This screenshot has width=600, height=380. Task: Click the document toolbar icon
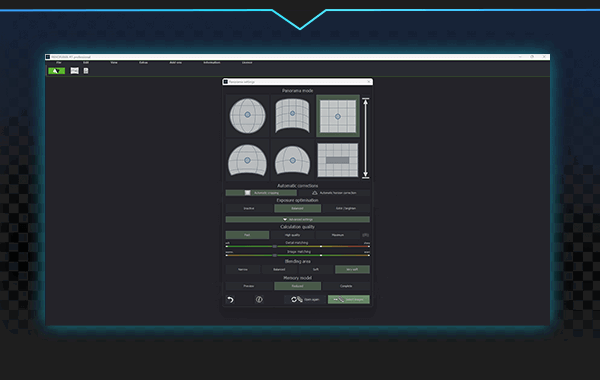pyautogui.click(x=86, y=71)
